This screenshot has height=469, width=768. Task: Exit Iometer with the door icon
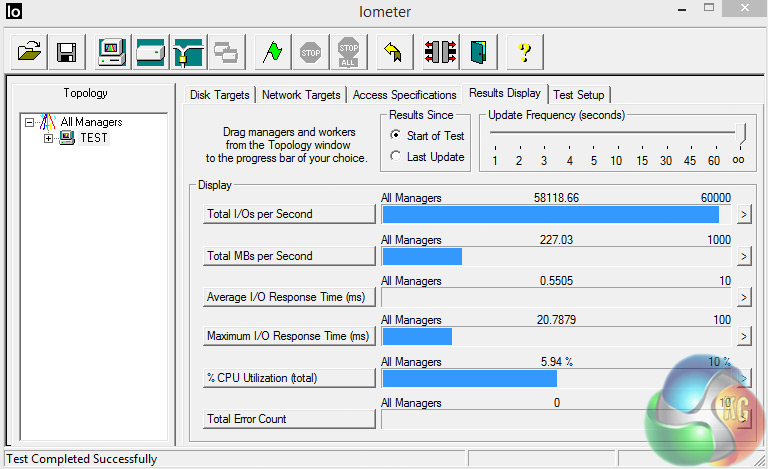click(x=479, y=51)
